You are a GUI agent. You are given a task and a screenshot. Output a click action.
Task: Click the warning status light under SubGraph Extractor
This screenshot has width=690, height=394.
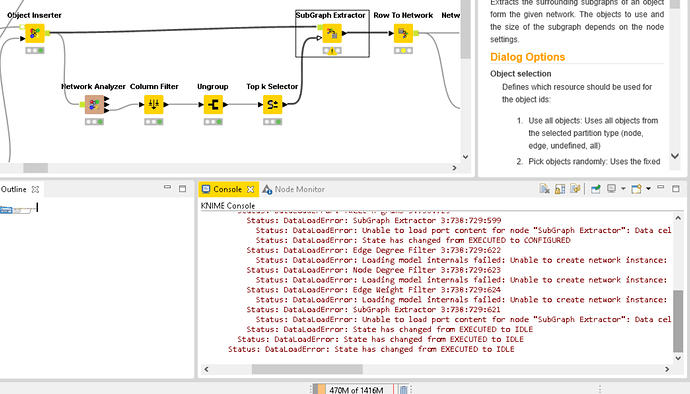[x=332, y=51]
